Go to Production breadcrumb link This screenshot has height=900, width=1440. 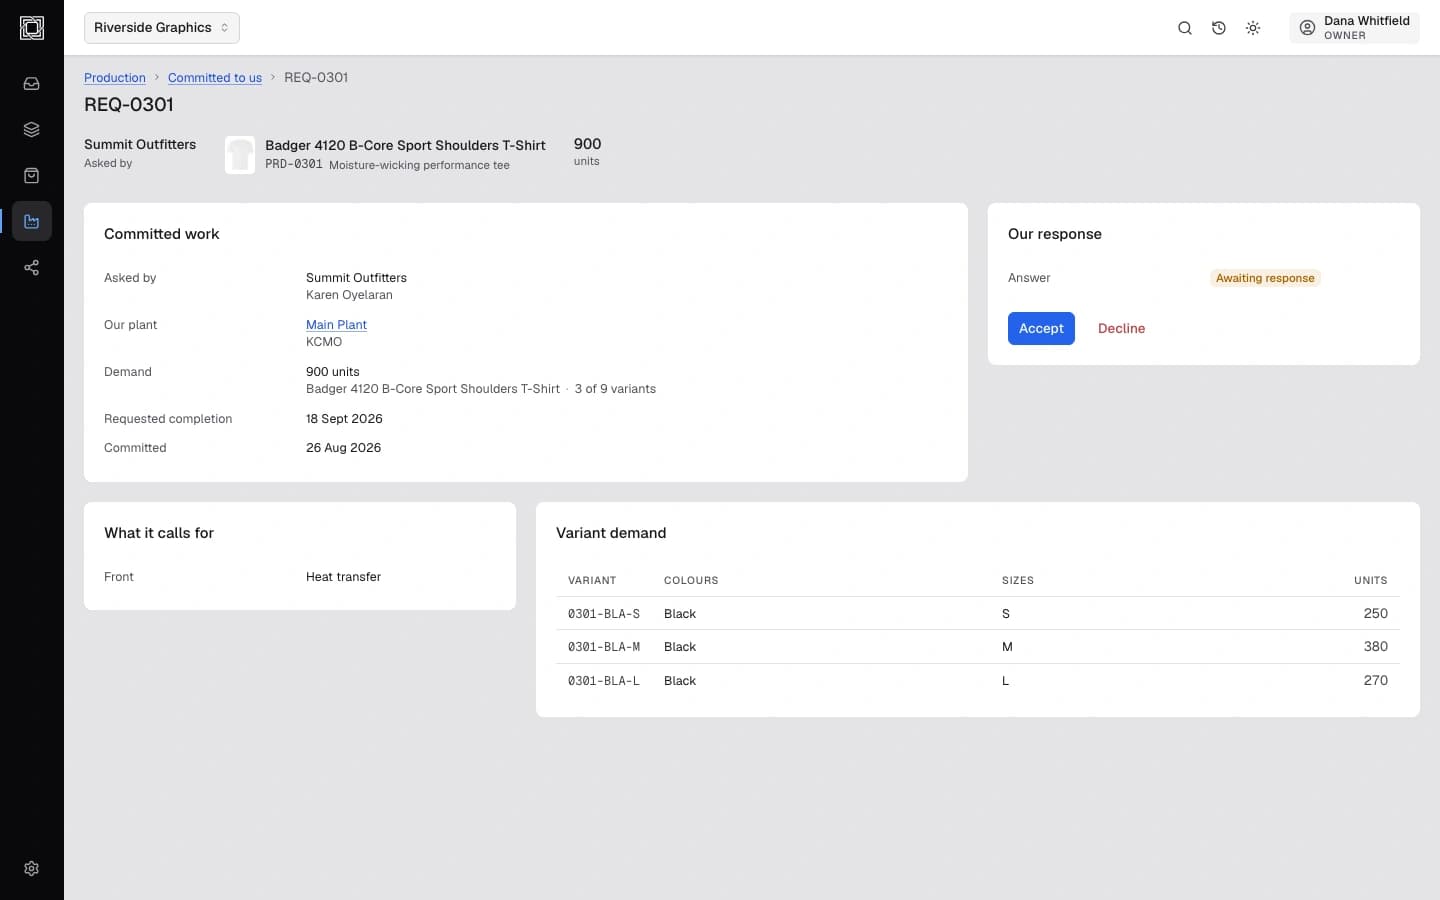115,78
